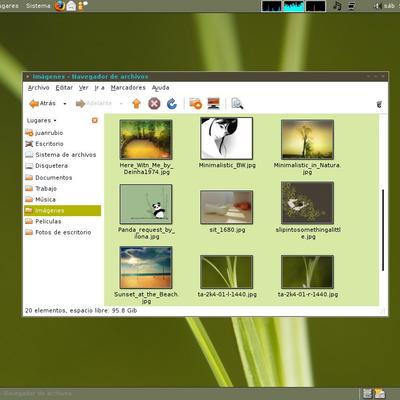400x400 pixels.
Task: Open the Adelante history dropdown arrow
Action: (x=121, y=104)
